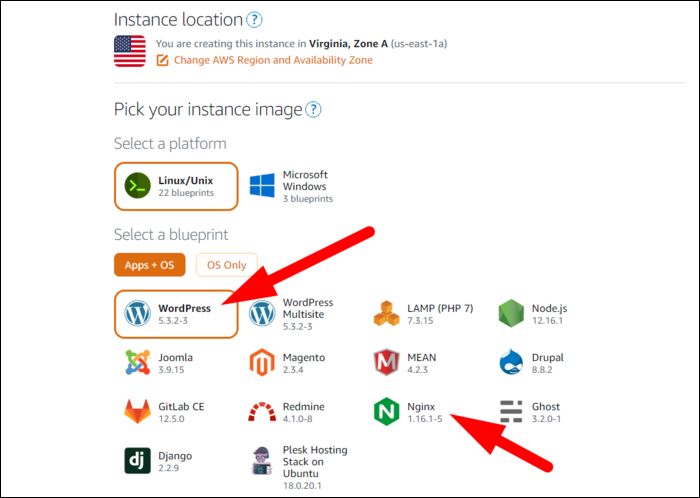Viewport: 700px width, 498px height.
Task: Choose the LAMP (PHP 7) blueprint label
Action: coord(440,314)
